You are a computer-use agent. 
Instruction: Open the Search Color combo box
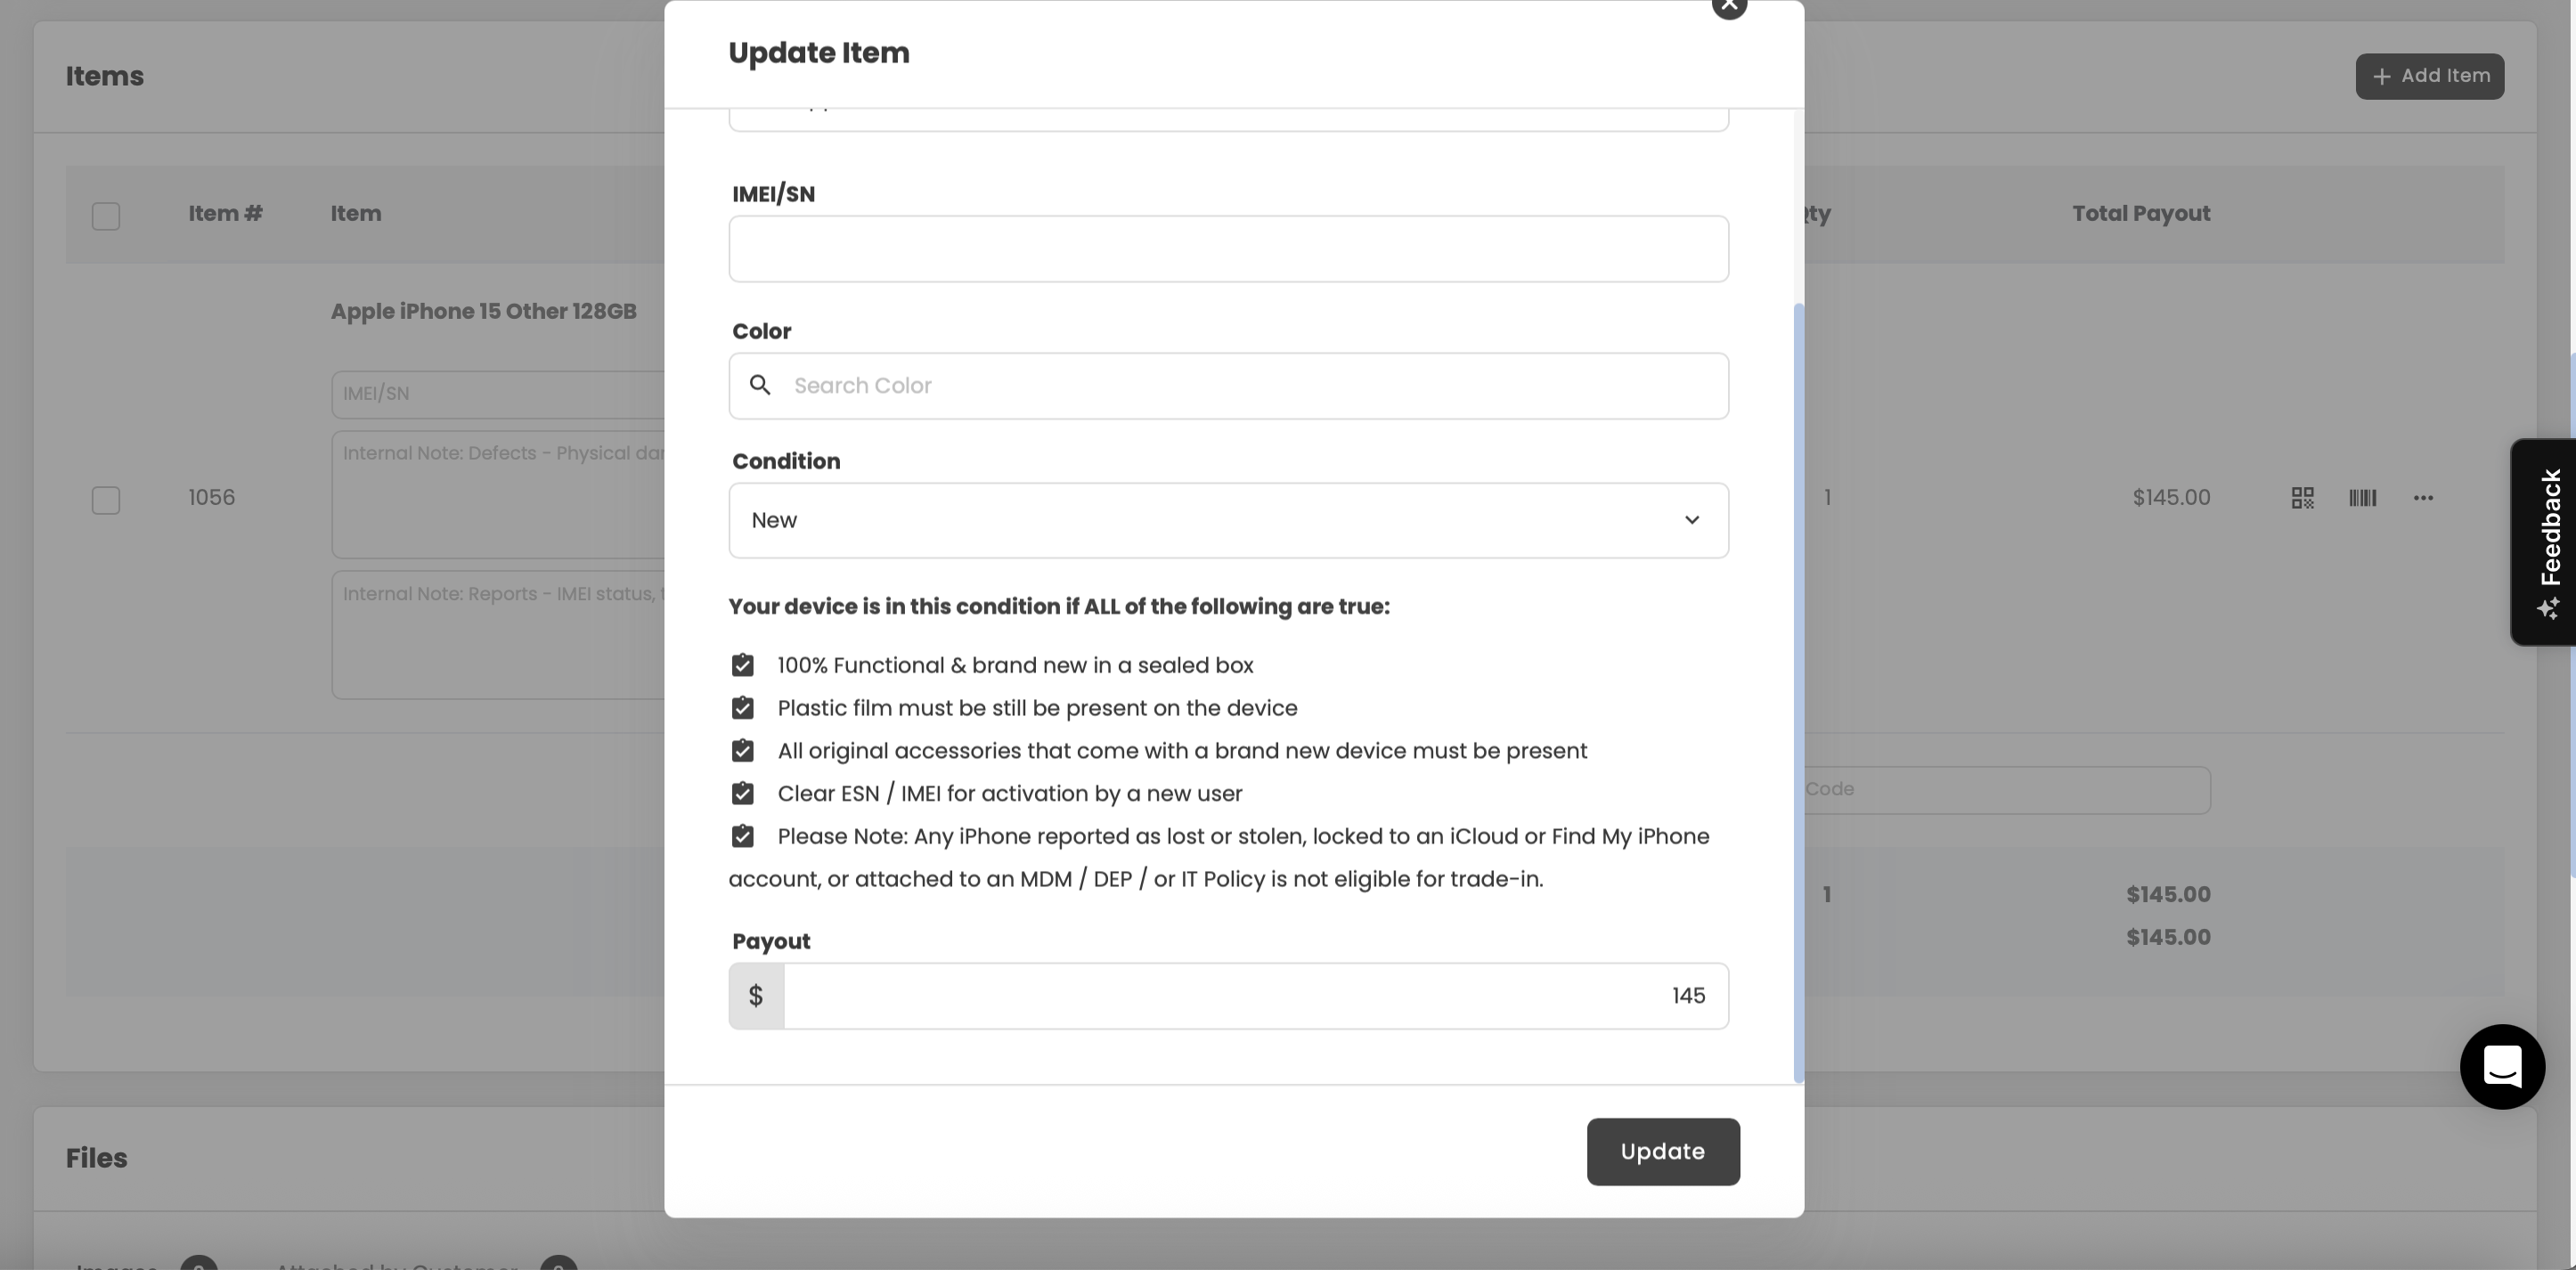1228,386
